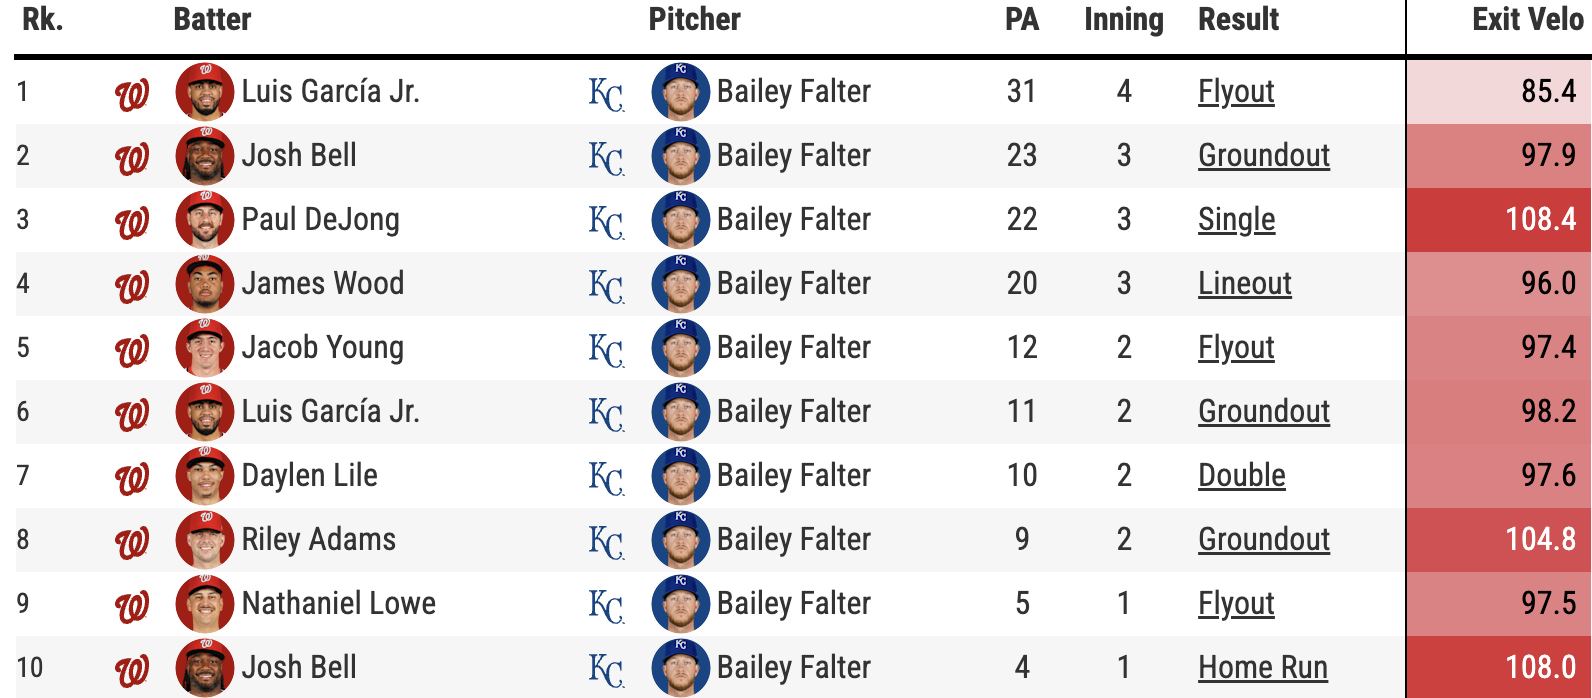
Task: Click the PA column header
Action: [x=1021, y=20]
